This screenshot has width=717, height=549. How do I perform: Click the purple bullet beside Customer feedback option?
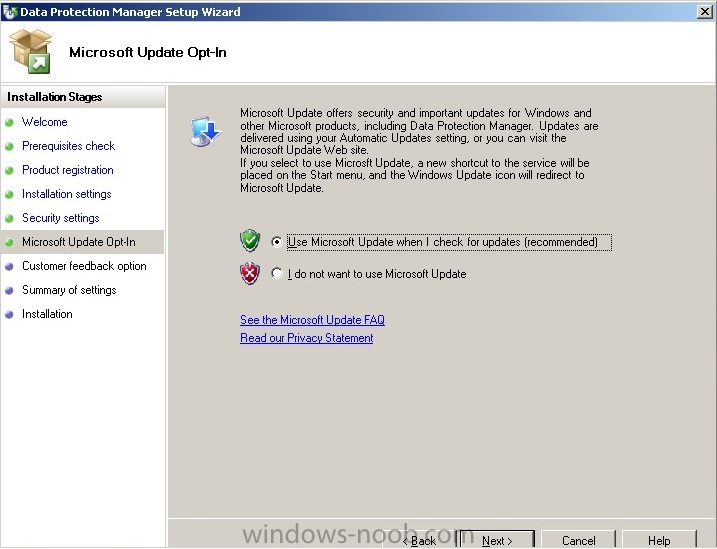coord(9,267)
